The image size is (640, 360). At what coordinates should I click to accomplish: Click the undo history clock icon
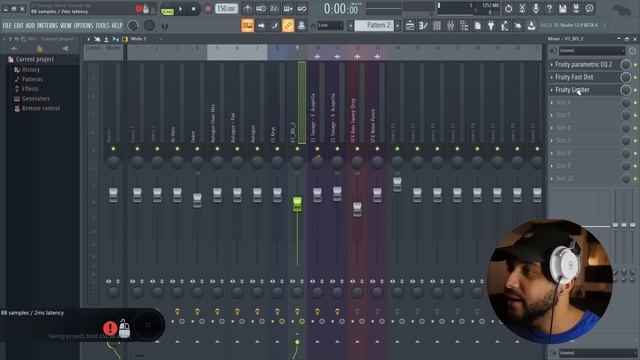pyautogui.click(x=509, y=8)
